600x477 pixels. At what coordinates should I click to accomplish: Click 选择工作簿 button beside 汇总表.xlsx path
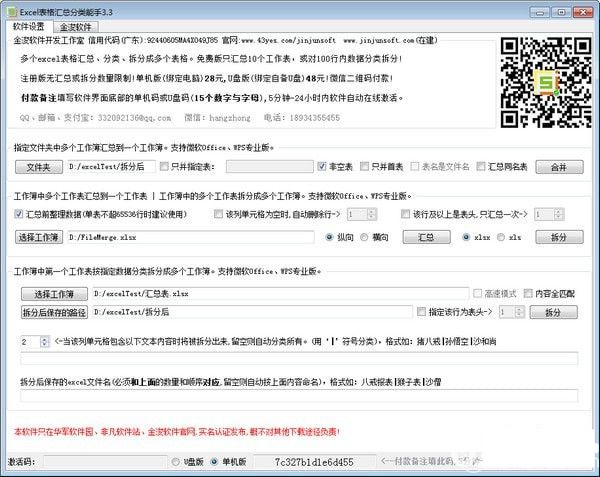pos(54,294)
